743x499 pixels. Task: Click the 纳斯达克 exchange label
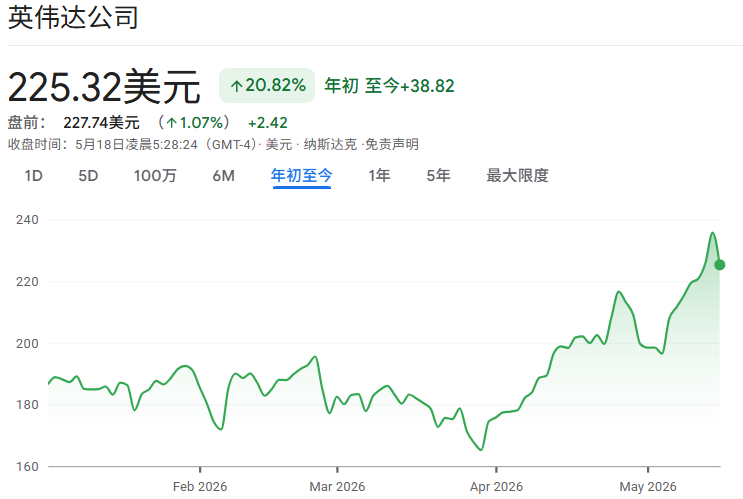point(330,144)
